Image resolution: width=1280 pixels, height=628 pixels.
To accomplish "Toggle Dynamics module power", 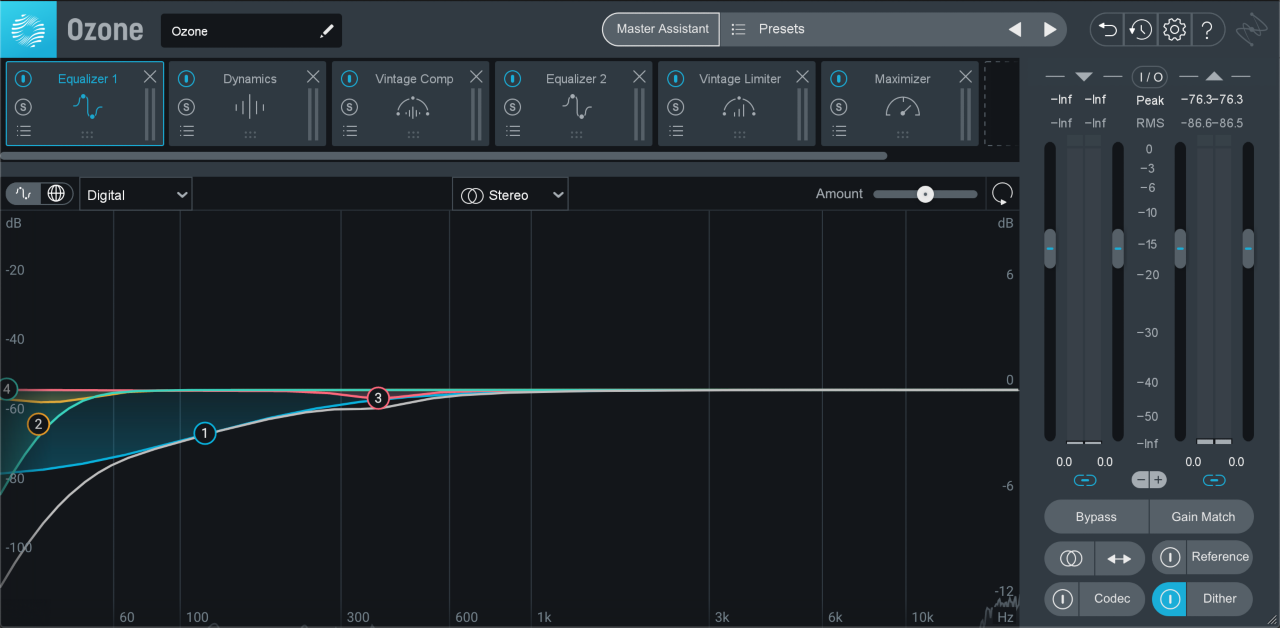I will coord(187,79).
